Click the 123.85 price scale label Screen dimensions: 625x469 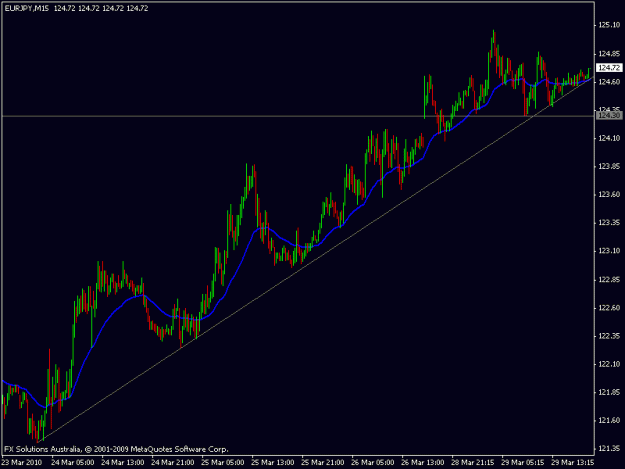click(x=609, y=166)
